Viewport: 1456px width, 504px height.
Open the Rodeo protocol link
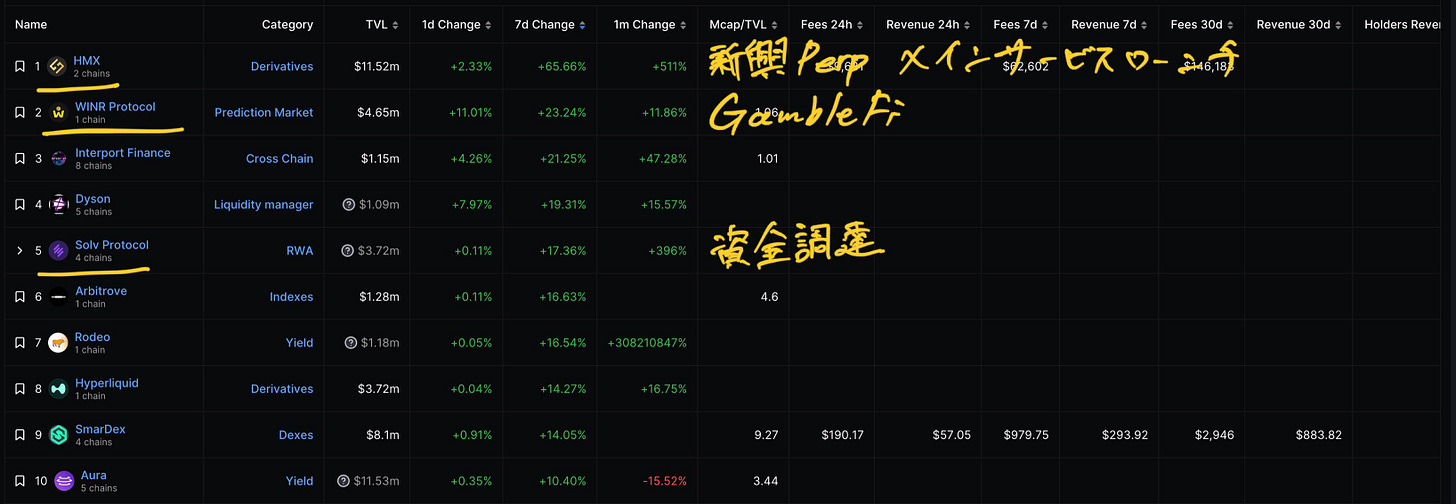(93, 337)
